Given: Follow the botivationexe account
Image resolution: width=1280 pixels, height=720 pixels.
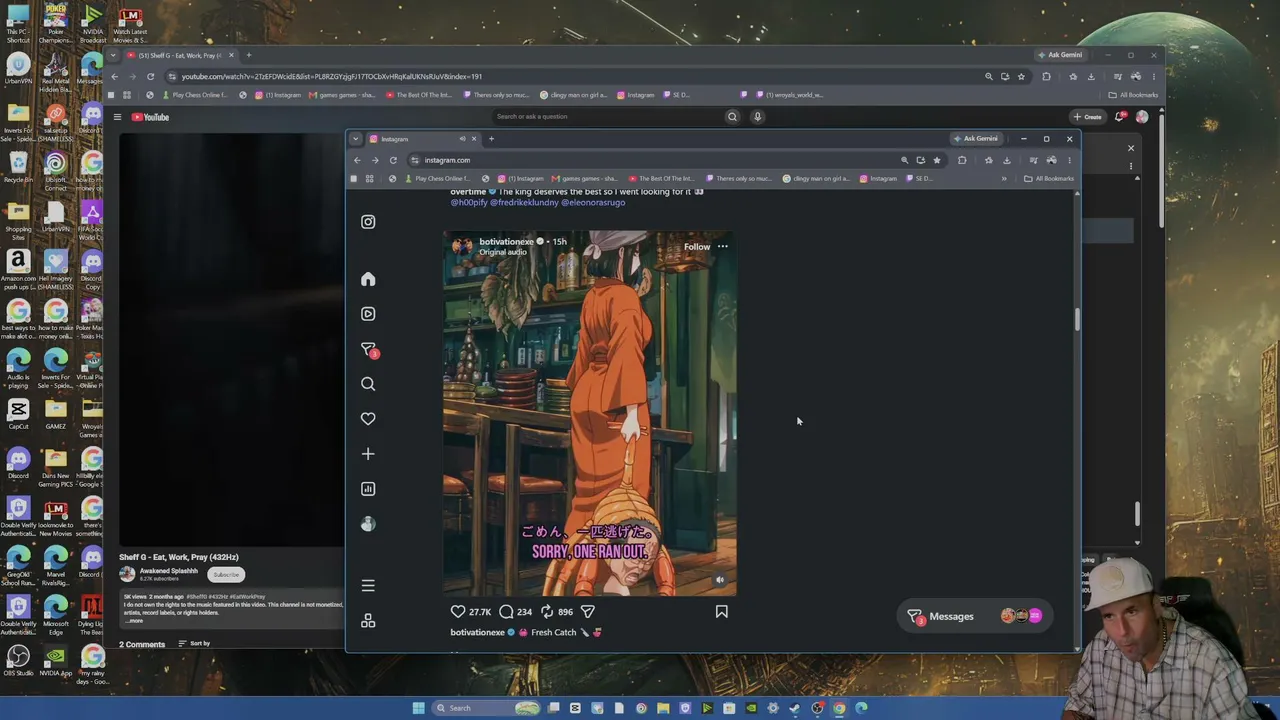Looking at the screenshot, I should click(697, 246).
